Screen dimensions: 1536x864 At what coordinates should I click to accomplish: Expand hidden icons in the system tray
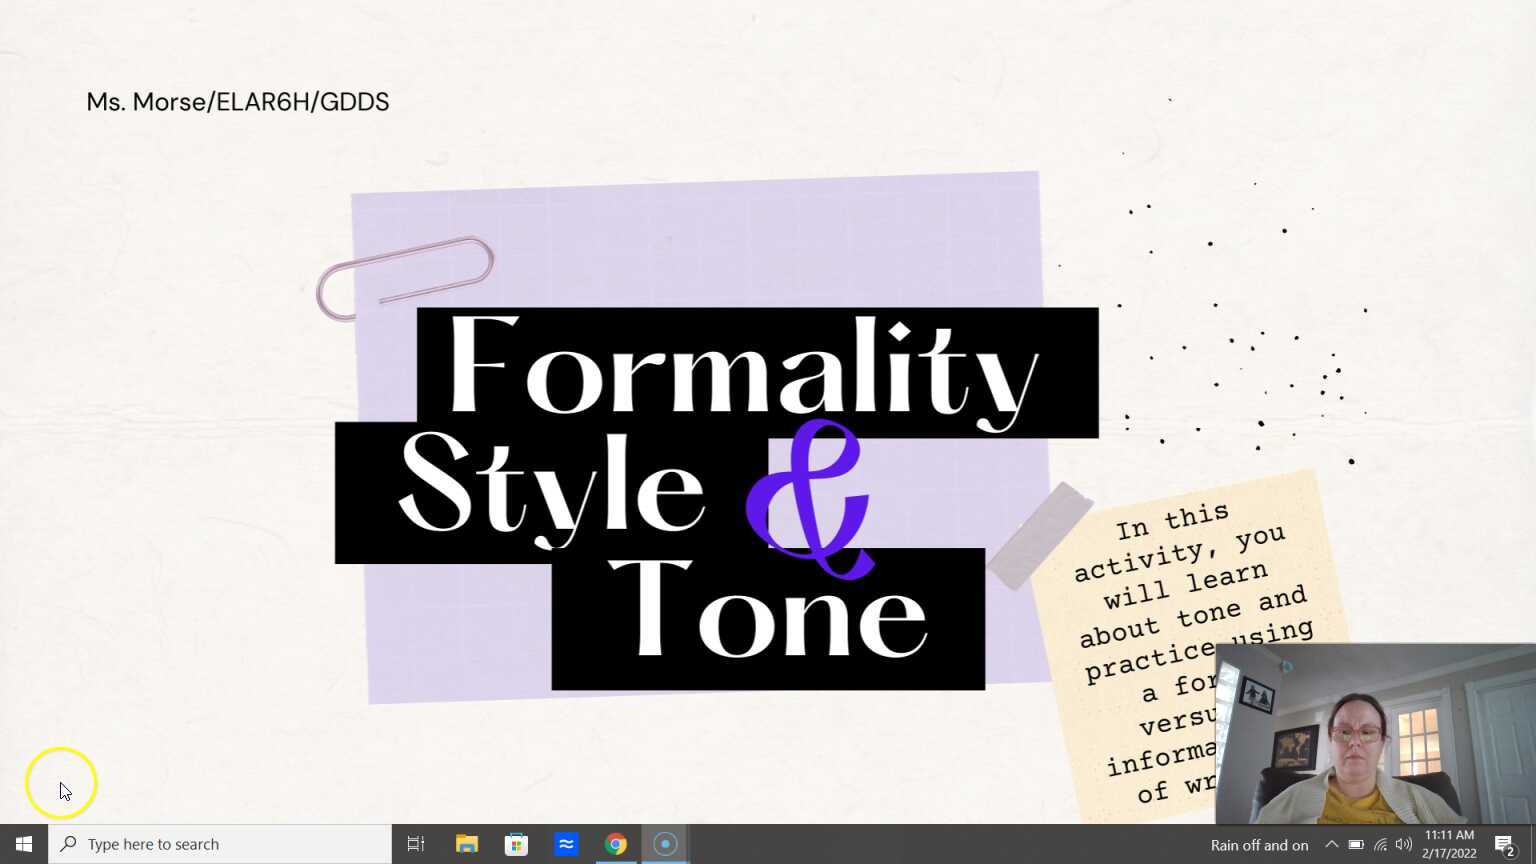click(1333, 844)
